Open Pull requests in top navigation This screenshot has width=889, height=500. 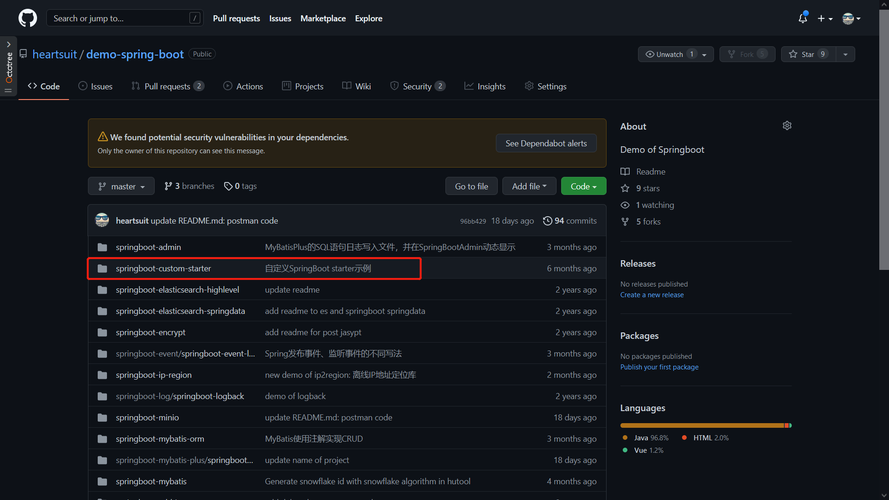(236, 18)
